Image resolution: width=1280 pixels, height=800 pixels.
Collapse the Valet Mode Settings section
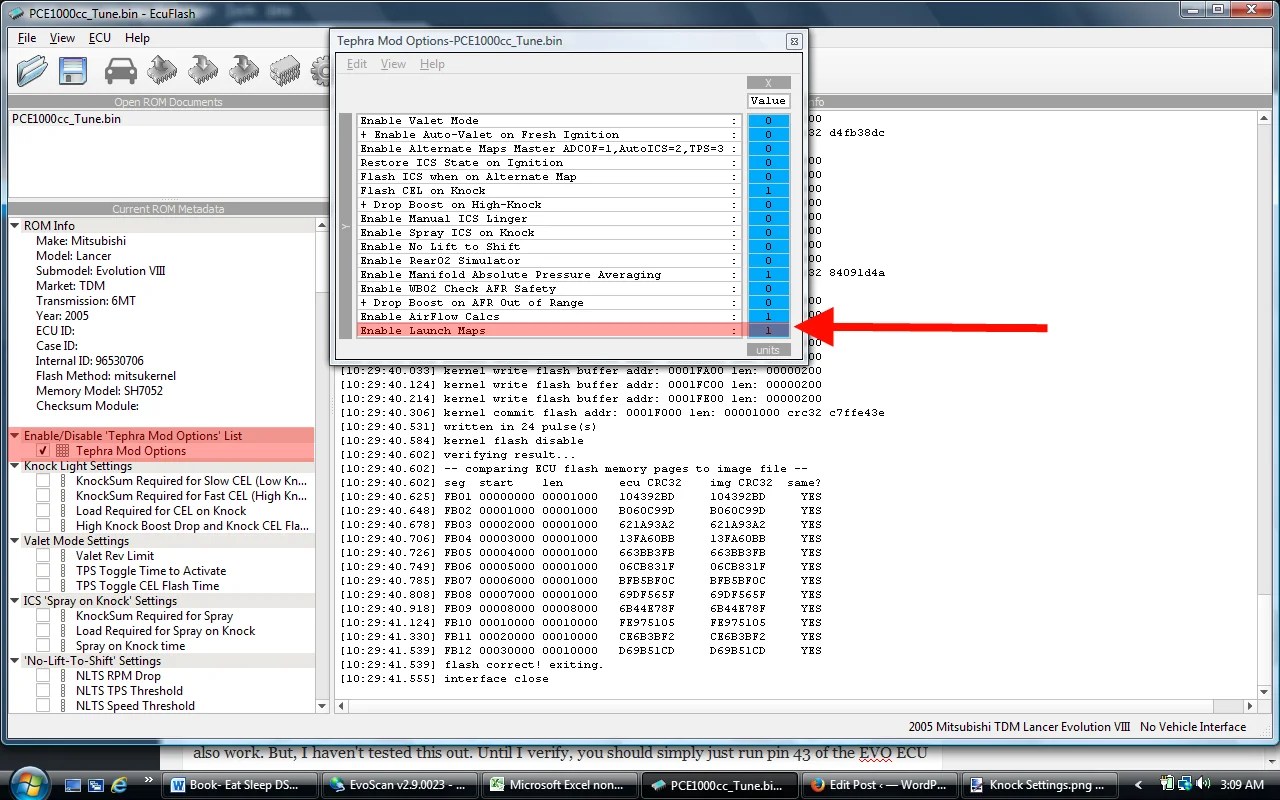(16, 541)
